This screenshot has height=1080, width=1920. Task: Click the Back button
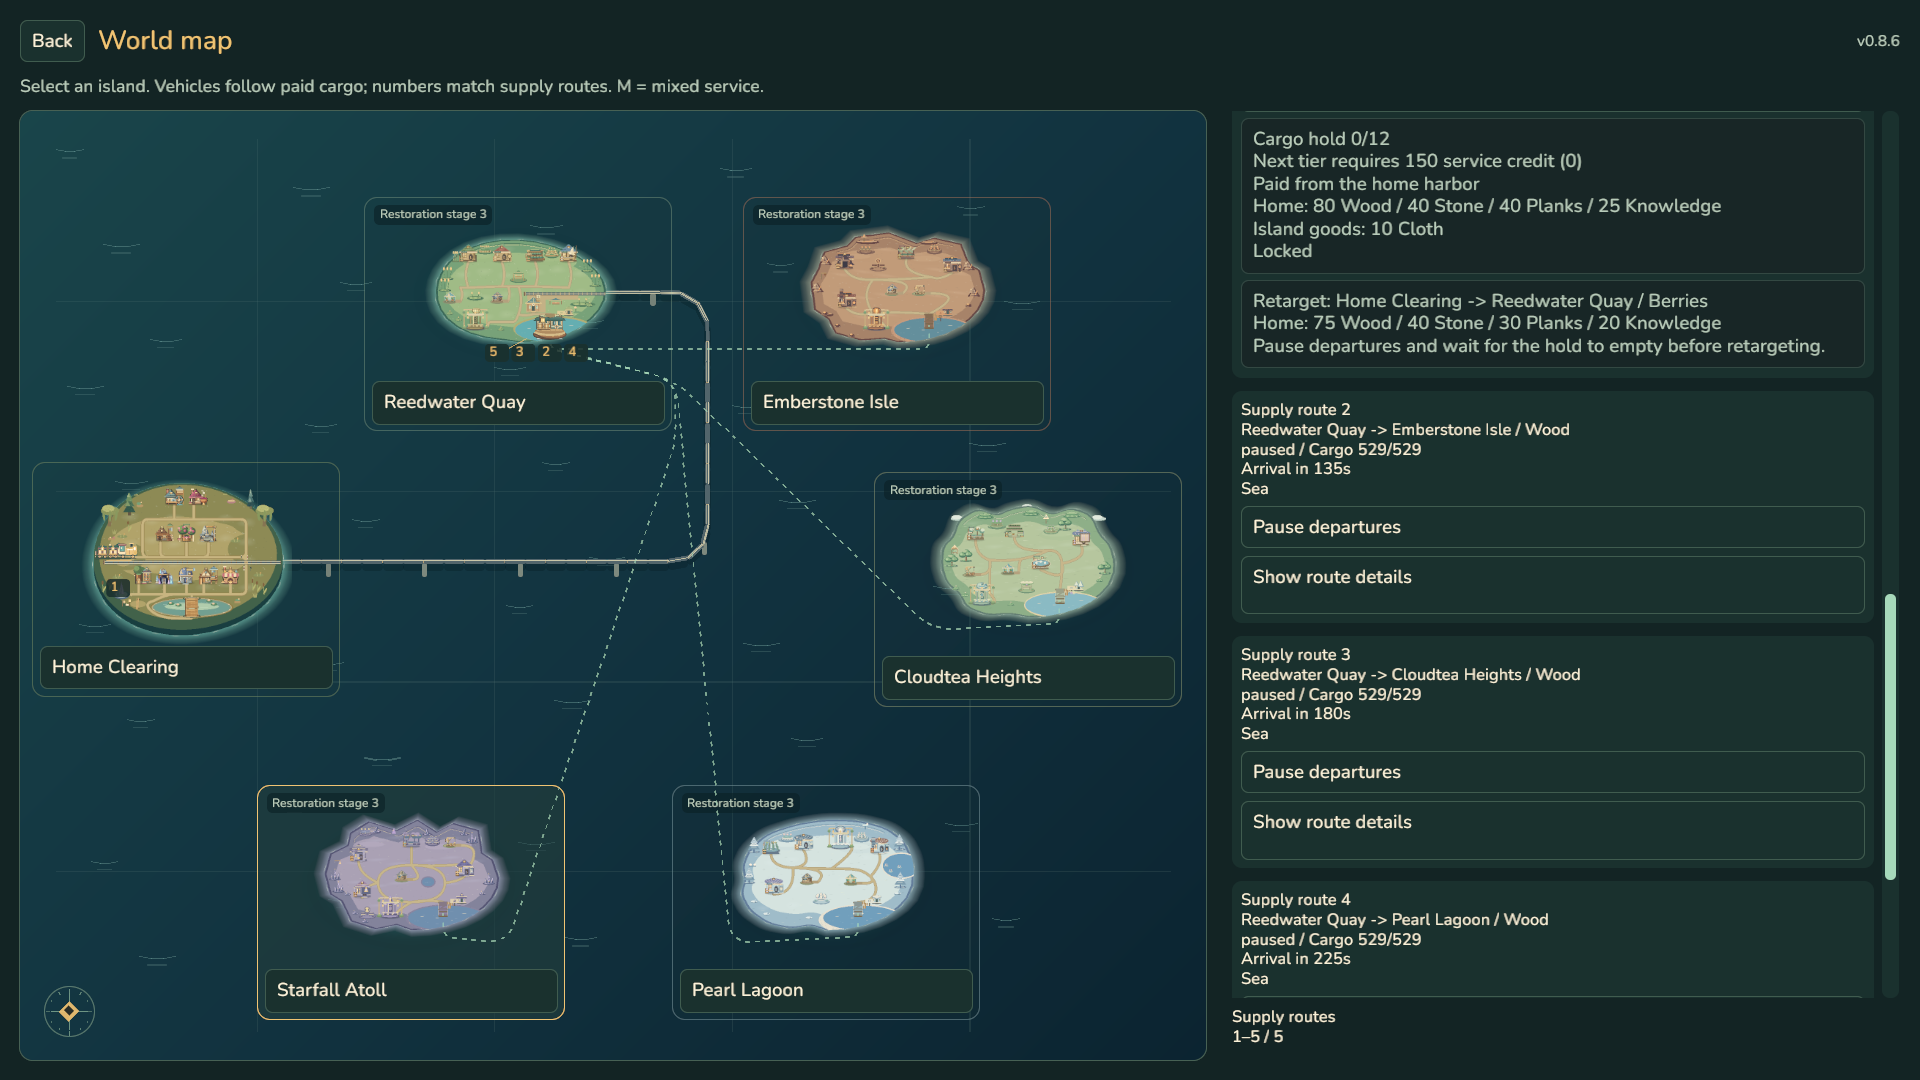click(52, 41)
